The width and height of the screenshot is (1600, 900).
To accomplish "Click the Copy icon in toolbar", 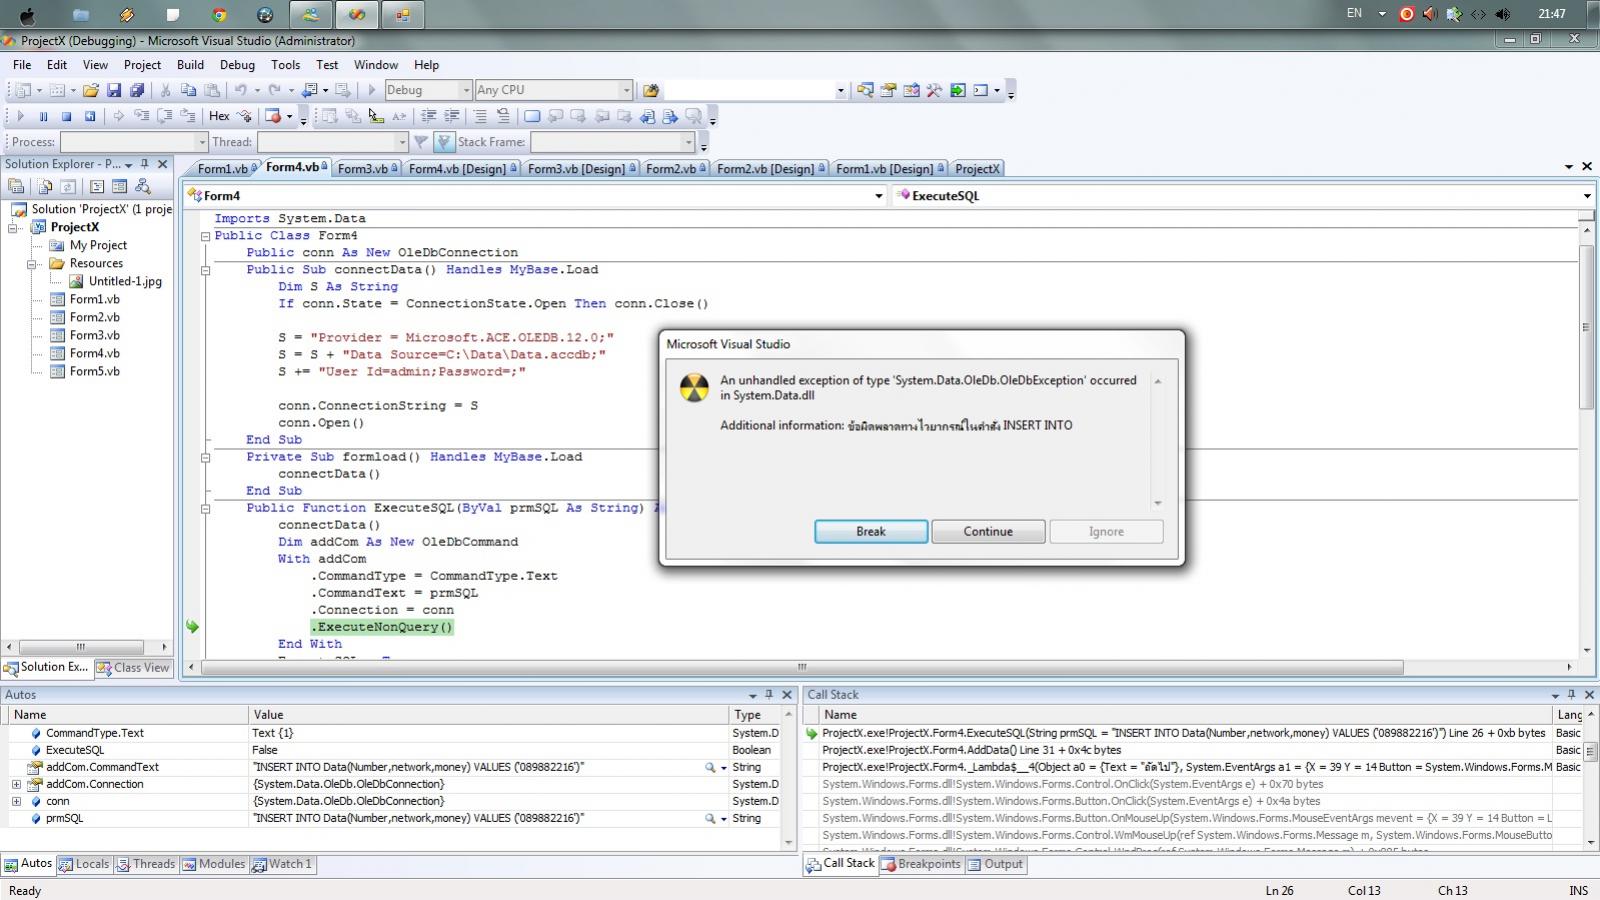I will tap(188, 90).
